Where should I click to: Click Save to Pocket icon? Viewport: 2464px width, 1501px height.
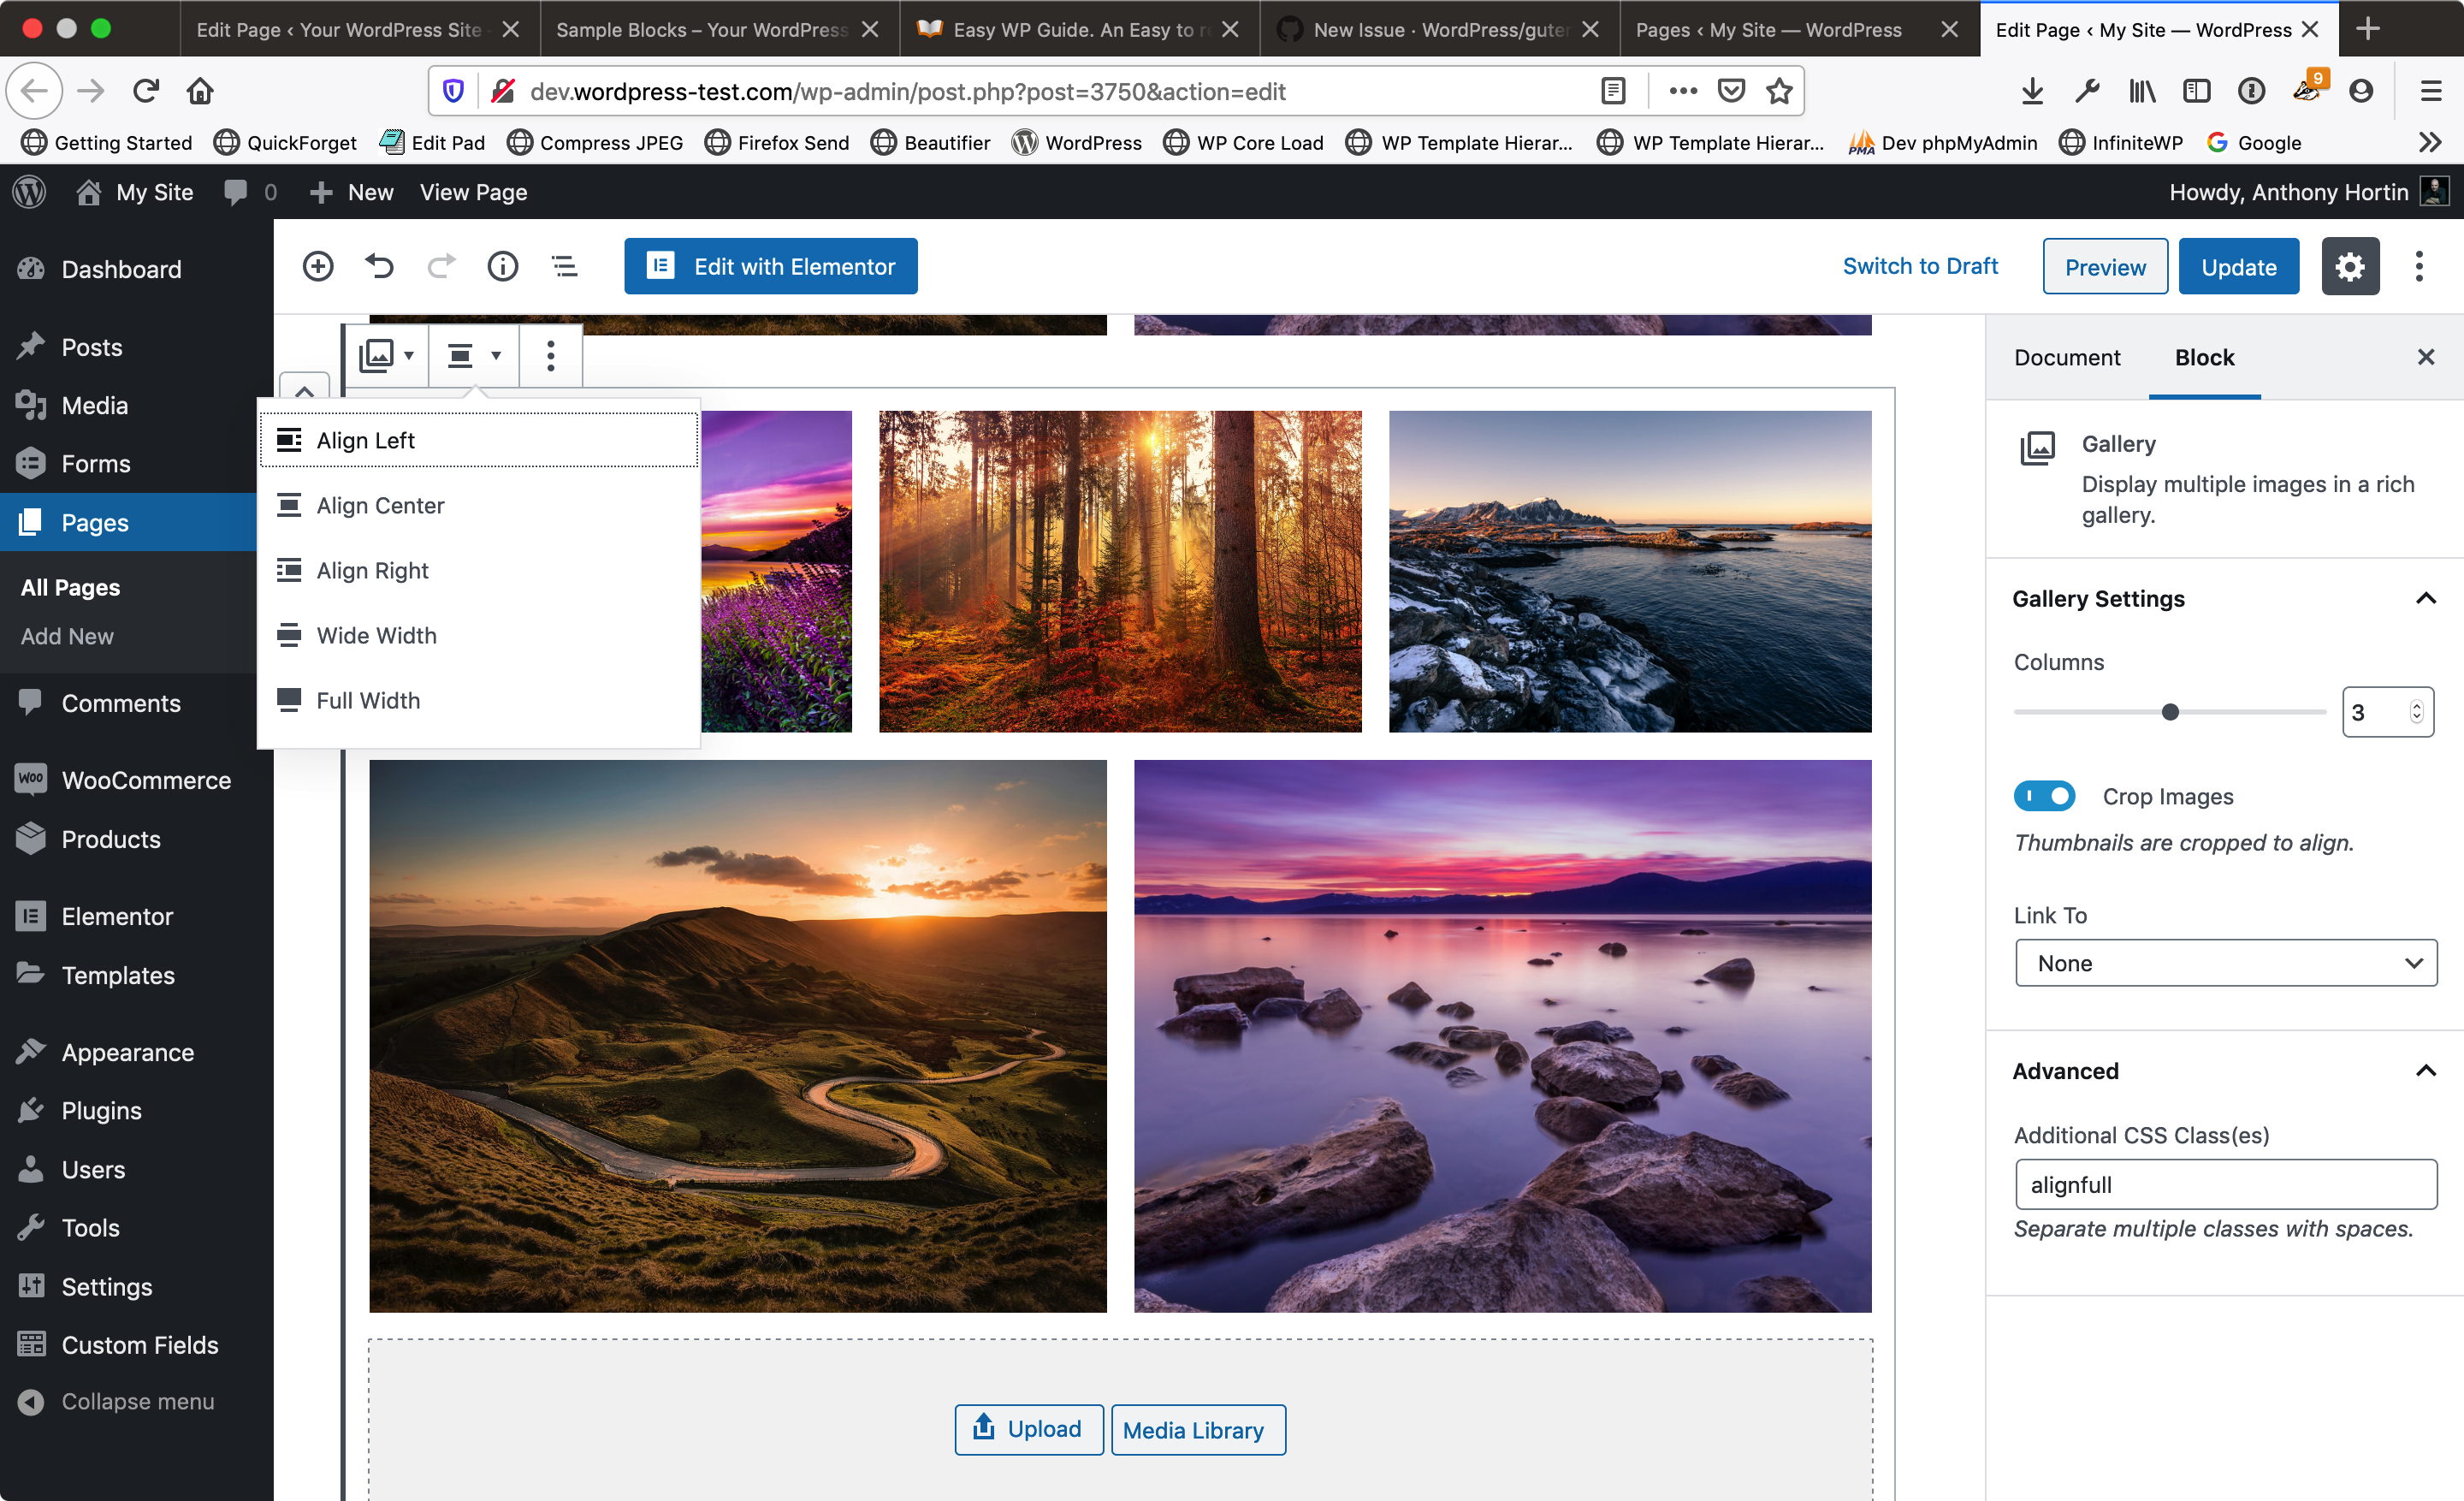[x=1731, y=91]
